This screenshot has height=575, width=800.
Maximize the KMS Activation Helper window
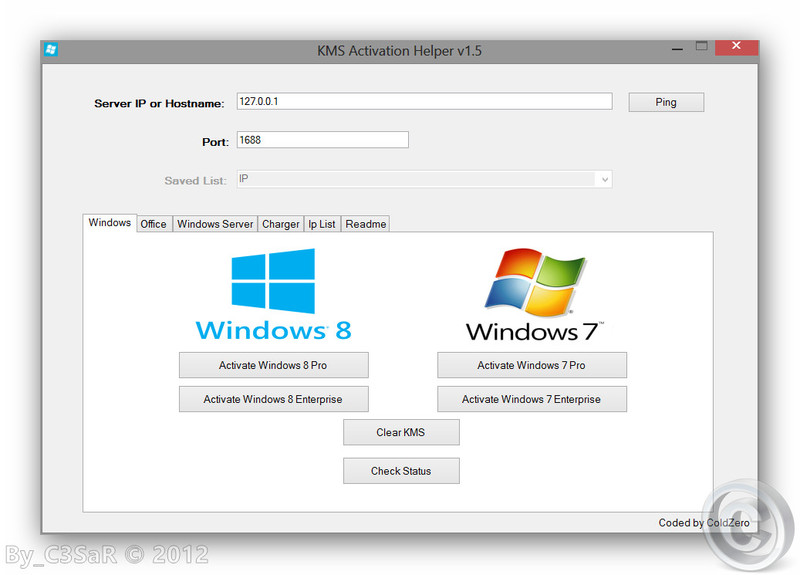click(x=702, y=46)
